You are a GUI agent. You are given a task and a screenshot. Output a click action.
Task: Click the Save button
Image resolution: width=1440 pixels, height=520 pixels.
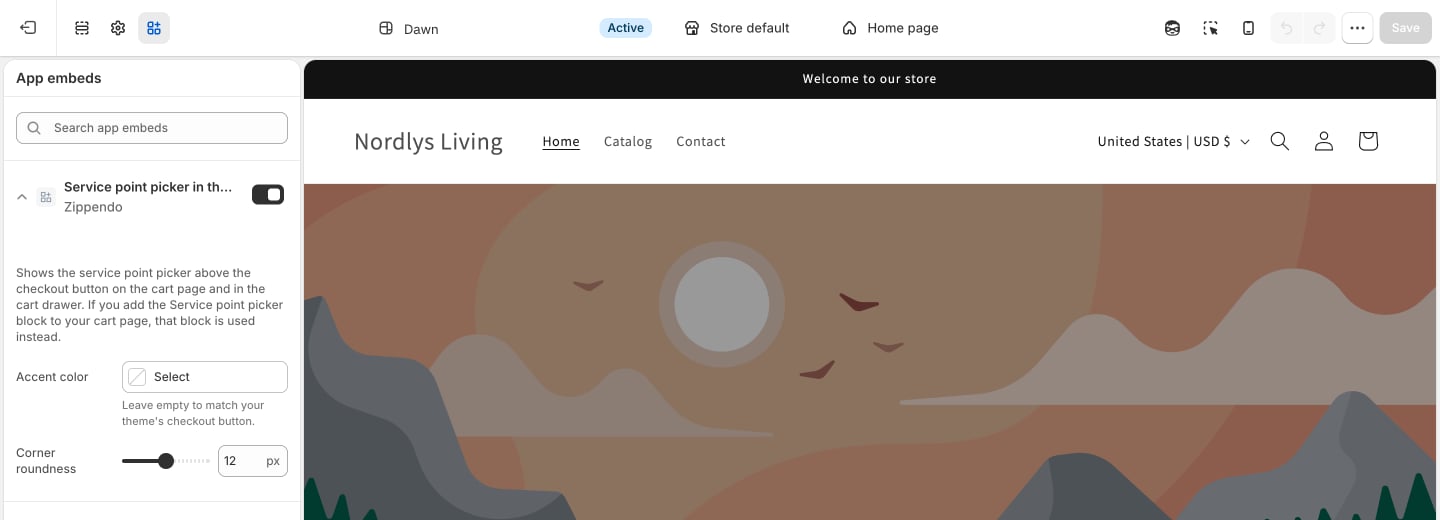[1405, 28]
